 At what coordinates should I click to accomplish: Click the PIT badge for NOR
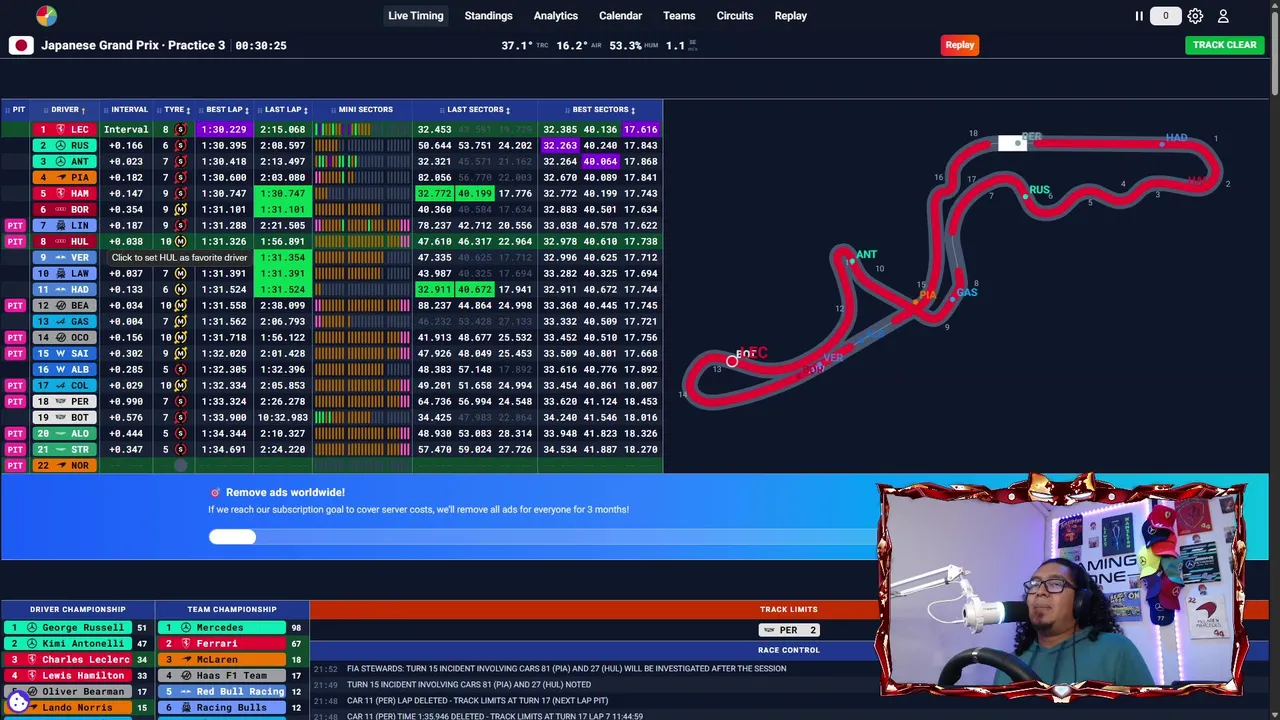pos(15,465)
